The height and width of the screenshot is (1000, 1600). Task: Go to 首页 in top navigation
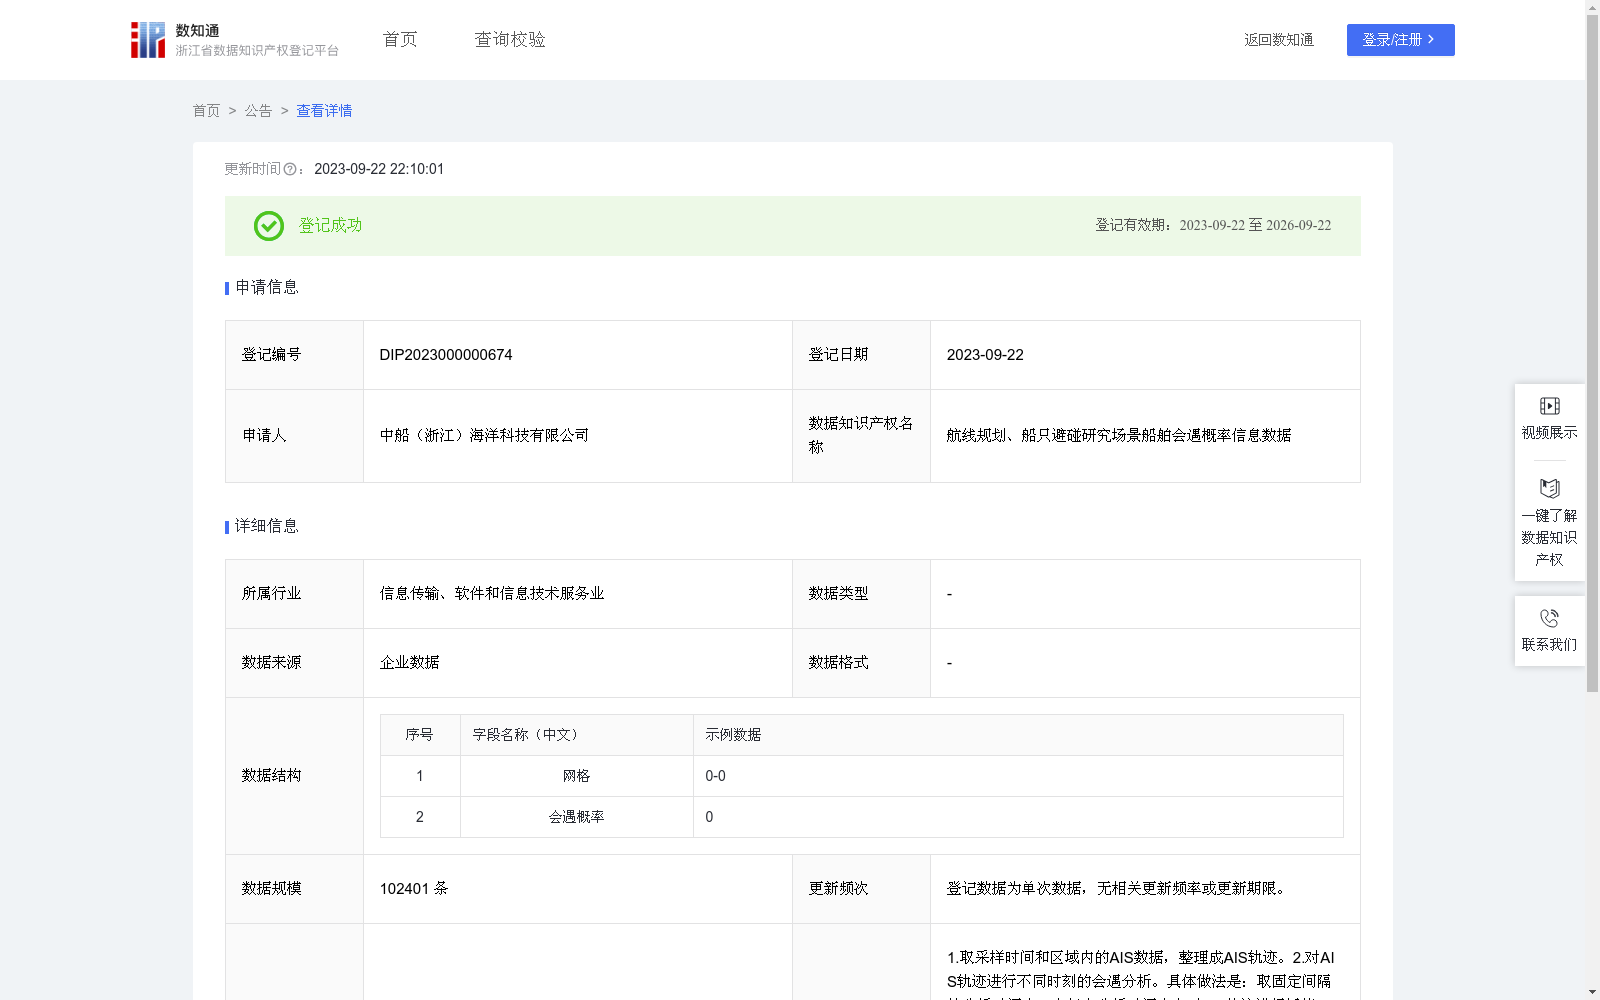[x=400, y=39]
